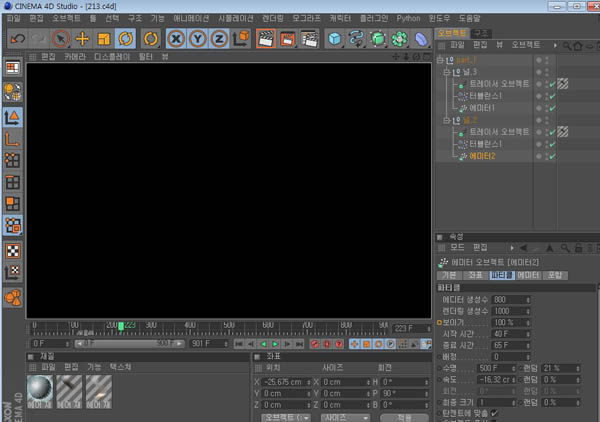600x422 pixels.
Task: Click the green play backward button
Action: point(263,344)
